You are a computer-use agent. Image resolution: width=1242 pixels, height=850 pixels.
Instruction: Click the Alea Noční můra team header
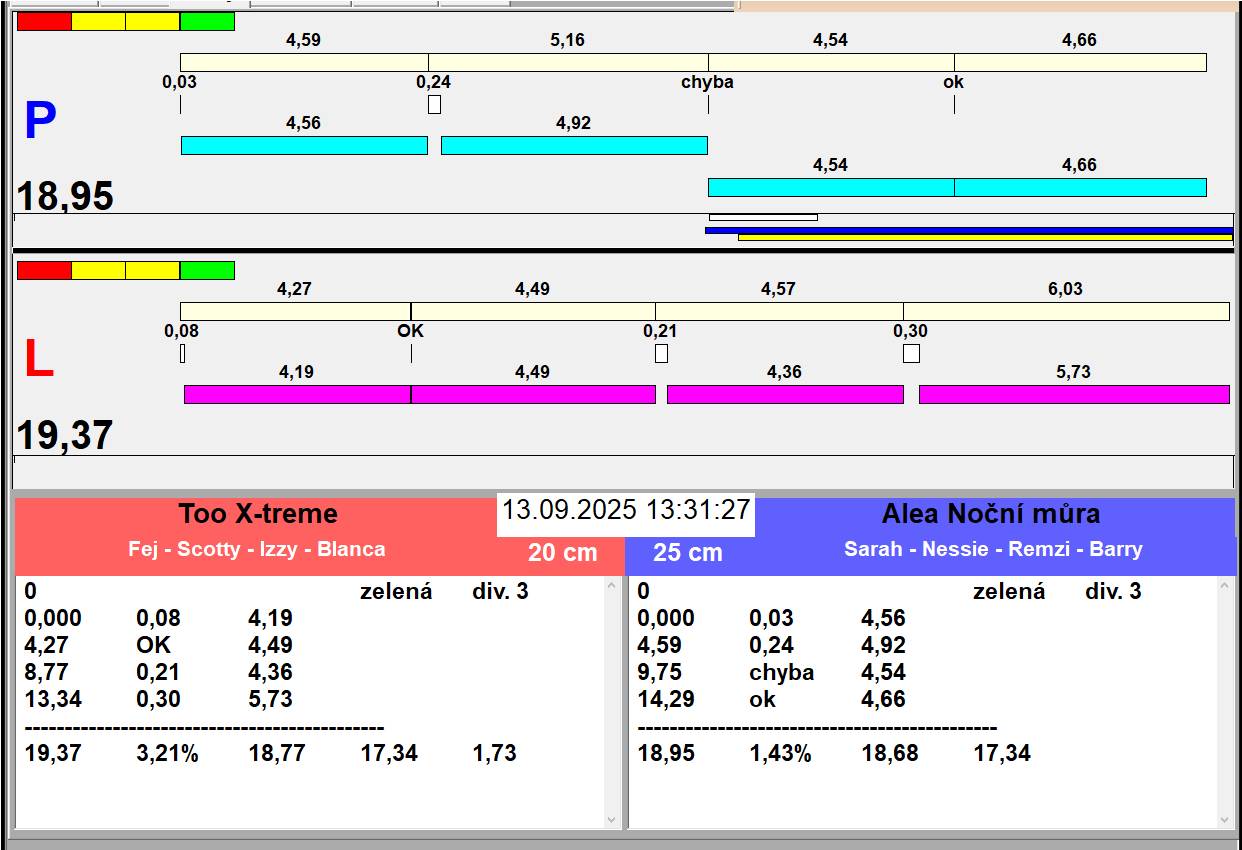coord(990,514)
